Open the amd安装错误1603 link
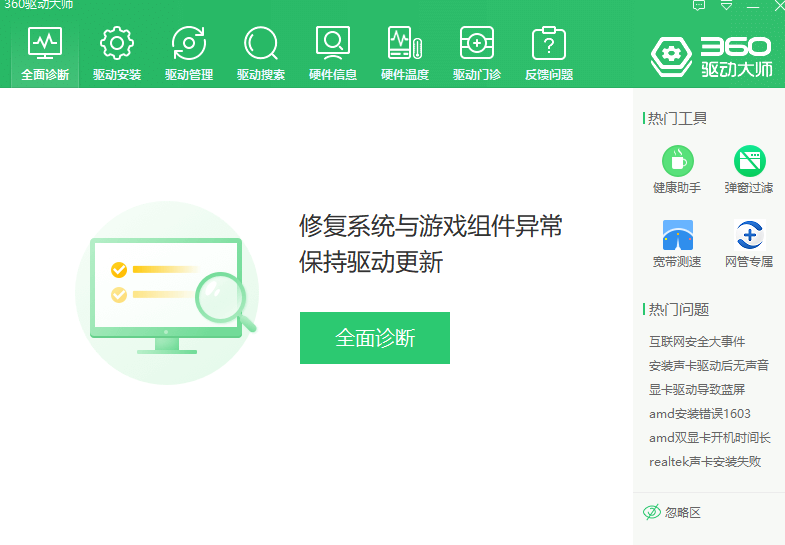The width and height of the screenshot is (785, 545). coord(700,414)
